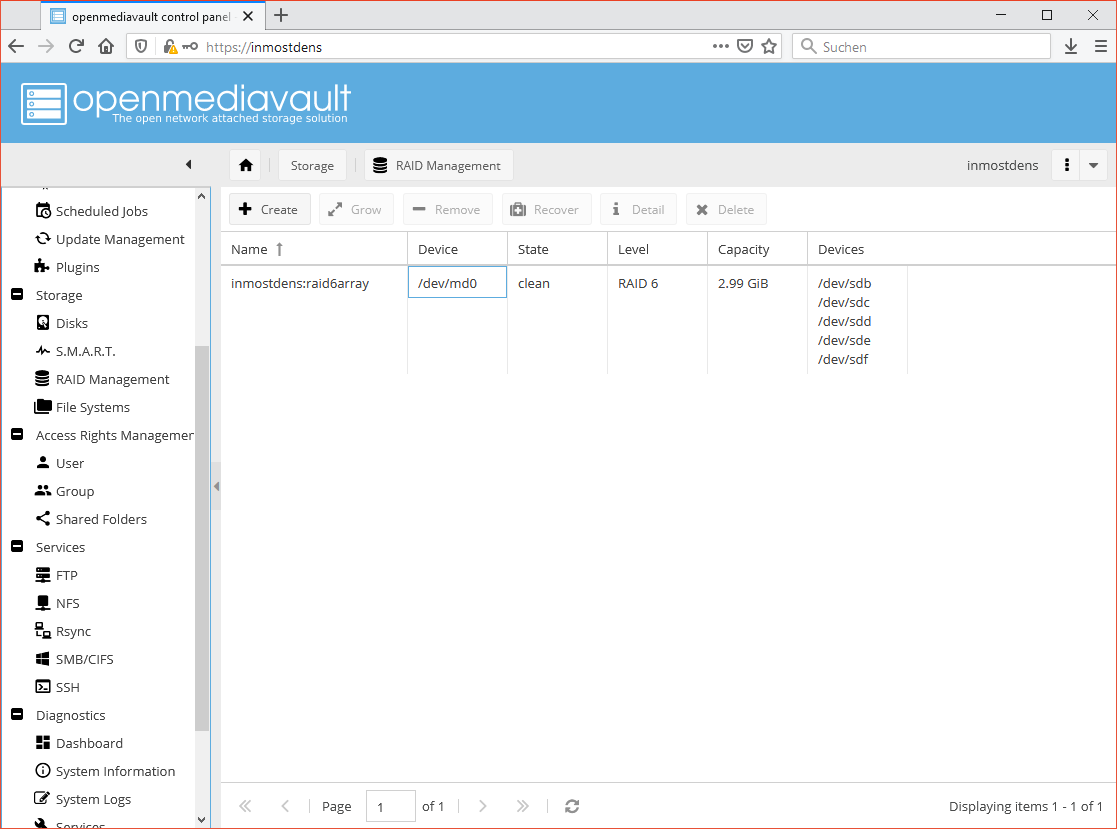Open the dropdown arrow next to the kebab menu

pyautogui.click(x=1092, y=165)
